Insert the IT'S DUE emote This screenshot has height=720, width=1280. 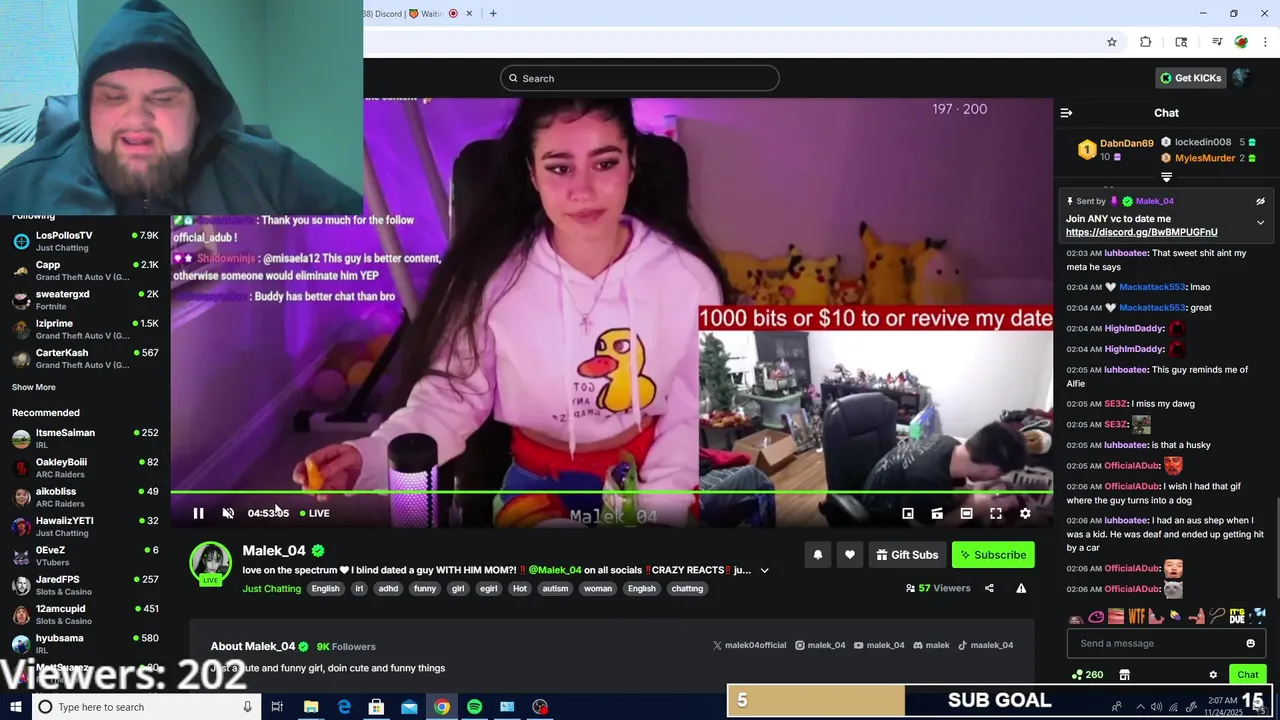coord(1238,616)
